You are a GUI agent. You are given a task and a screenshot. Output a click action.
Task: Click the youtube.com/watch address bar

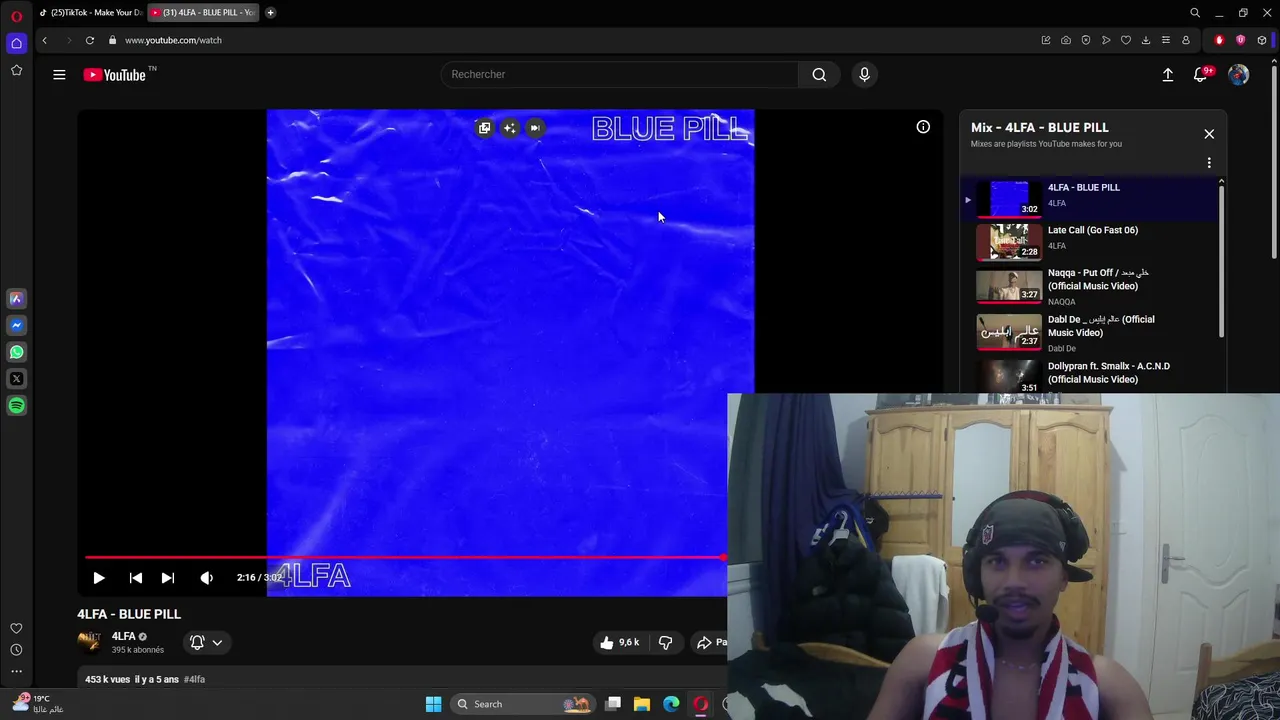click(173, 40)
